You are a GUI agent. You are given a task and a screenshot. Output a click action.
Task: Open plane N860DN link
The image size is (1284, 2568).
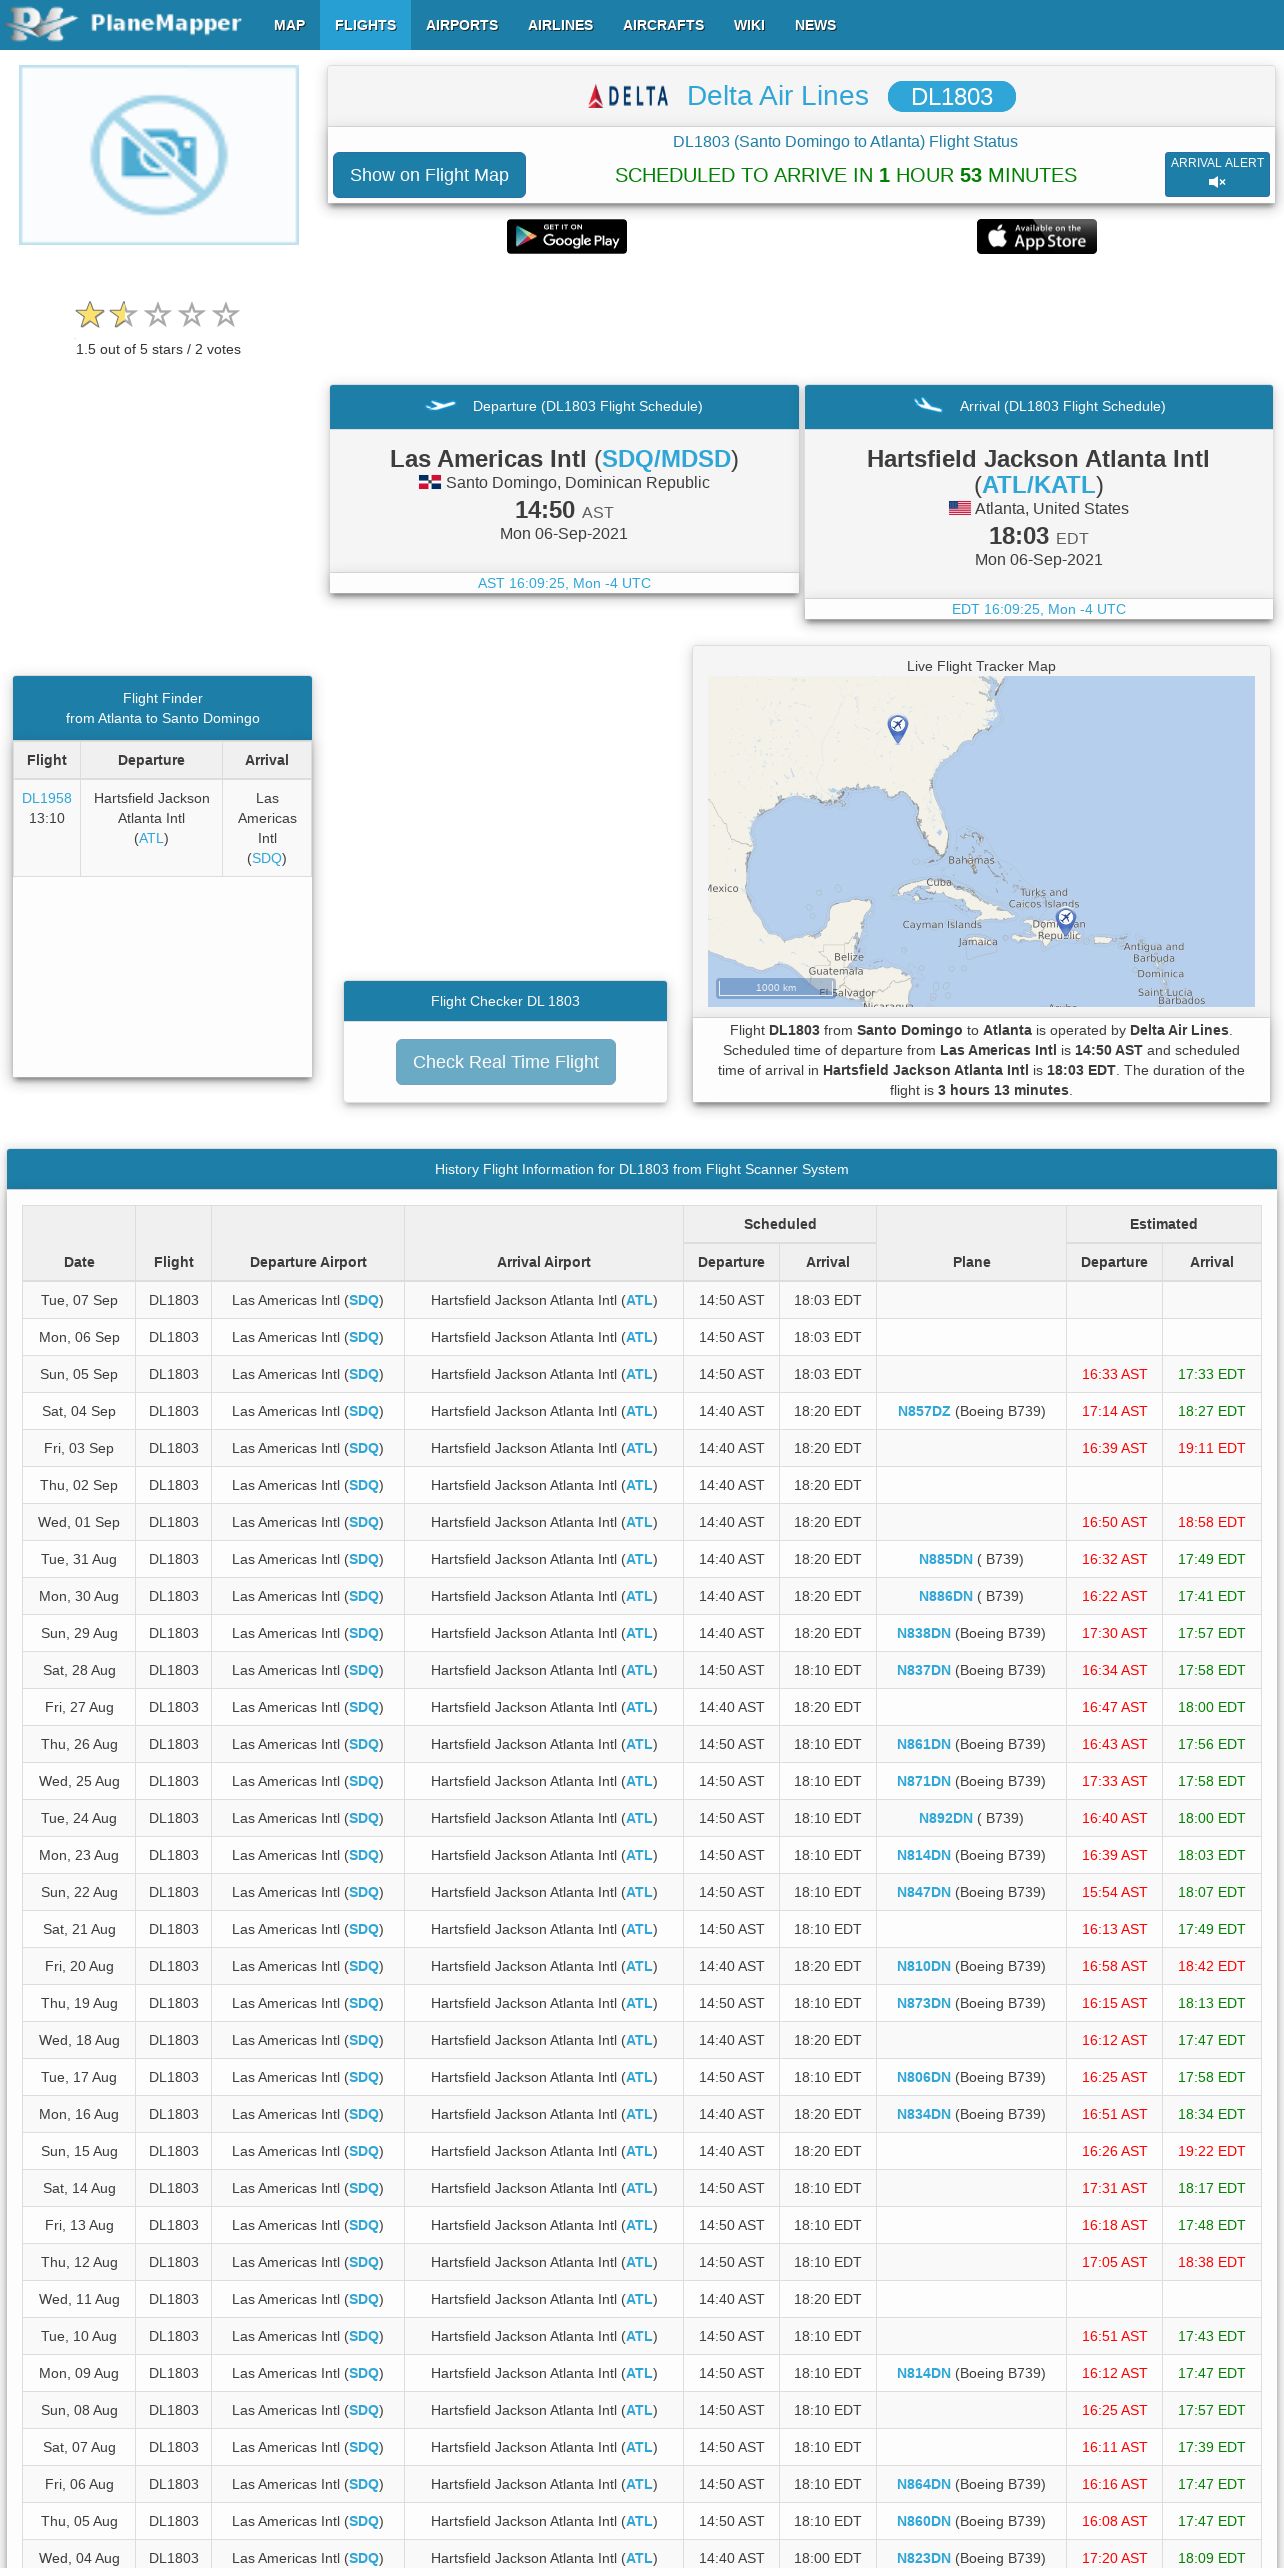pos(924,2521)
